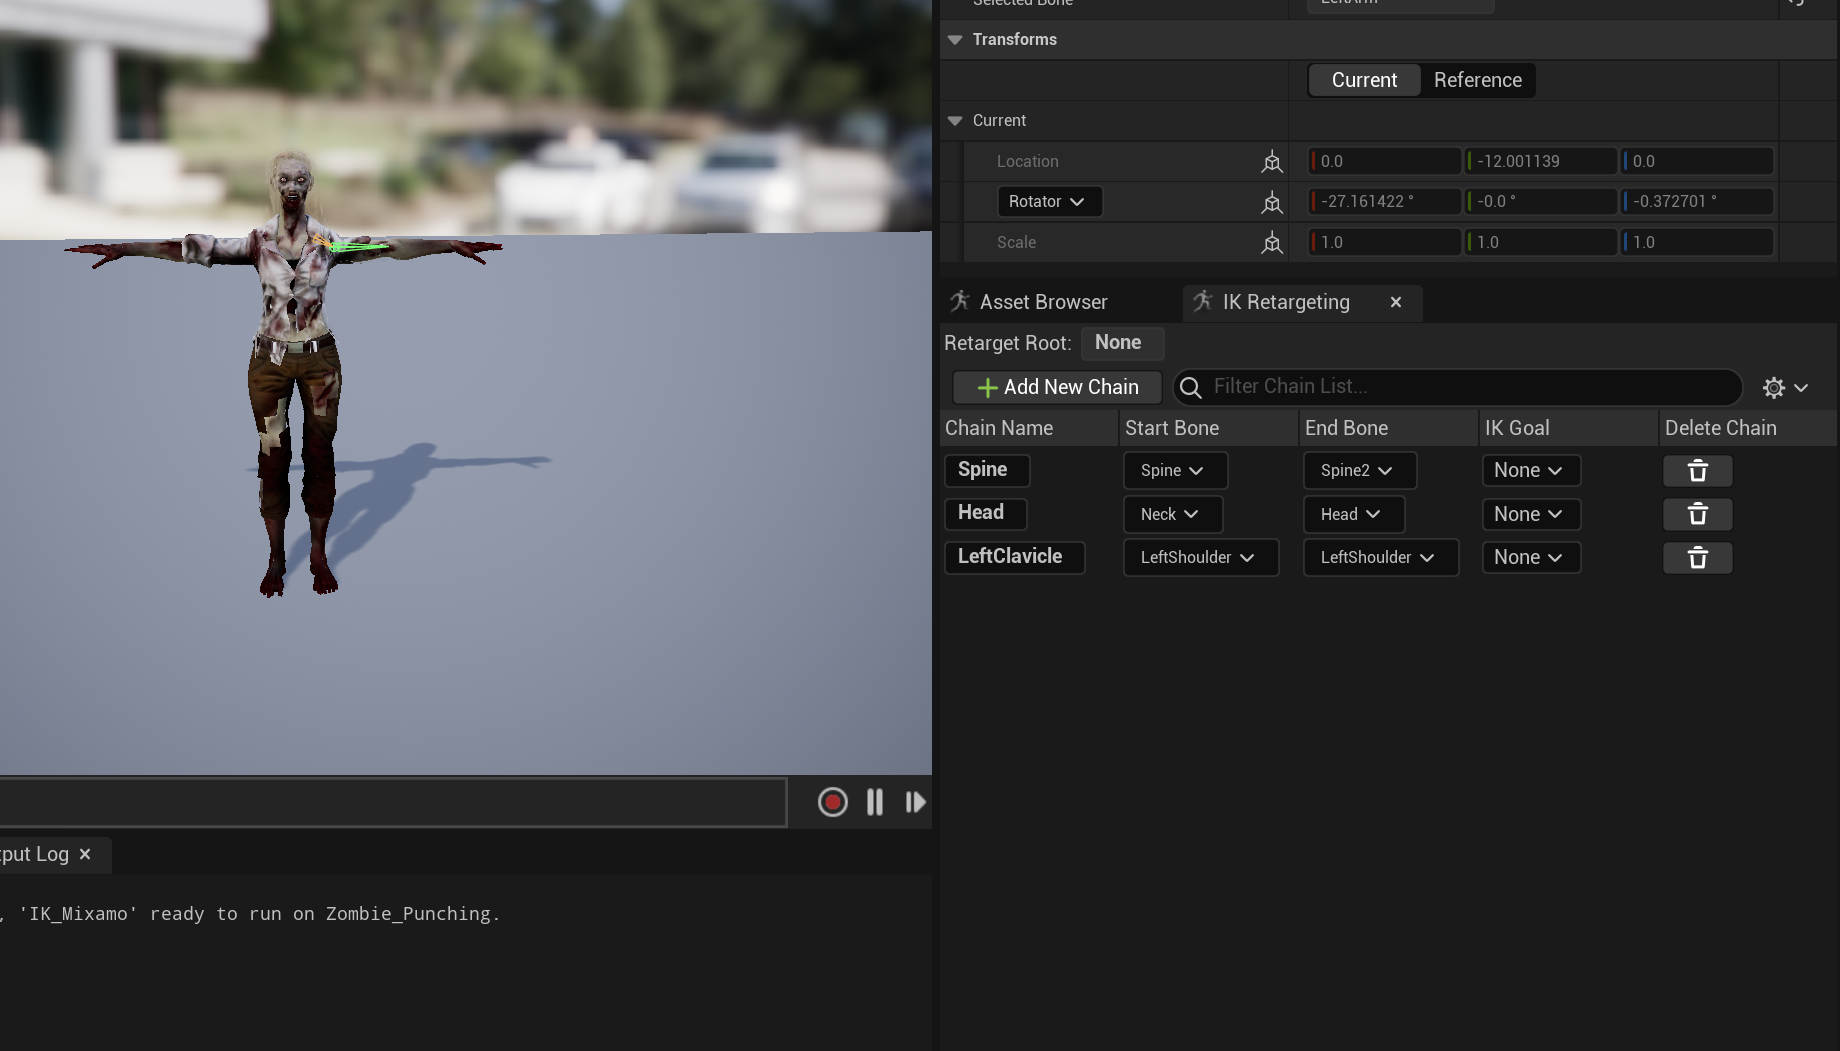Open Spine2 End Bone dropdown
This screenshot has height=1051, width=1840.
pos(1359,470)
